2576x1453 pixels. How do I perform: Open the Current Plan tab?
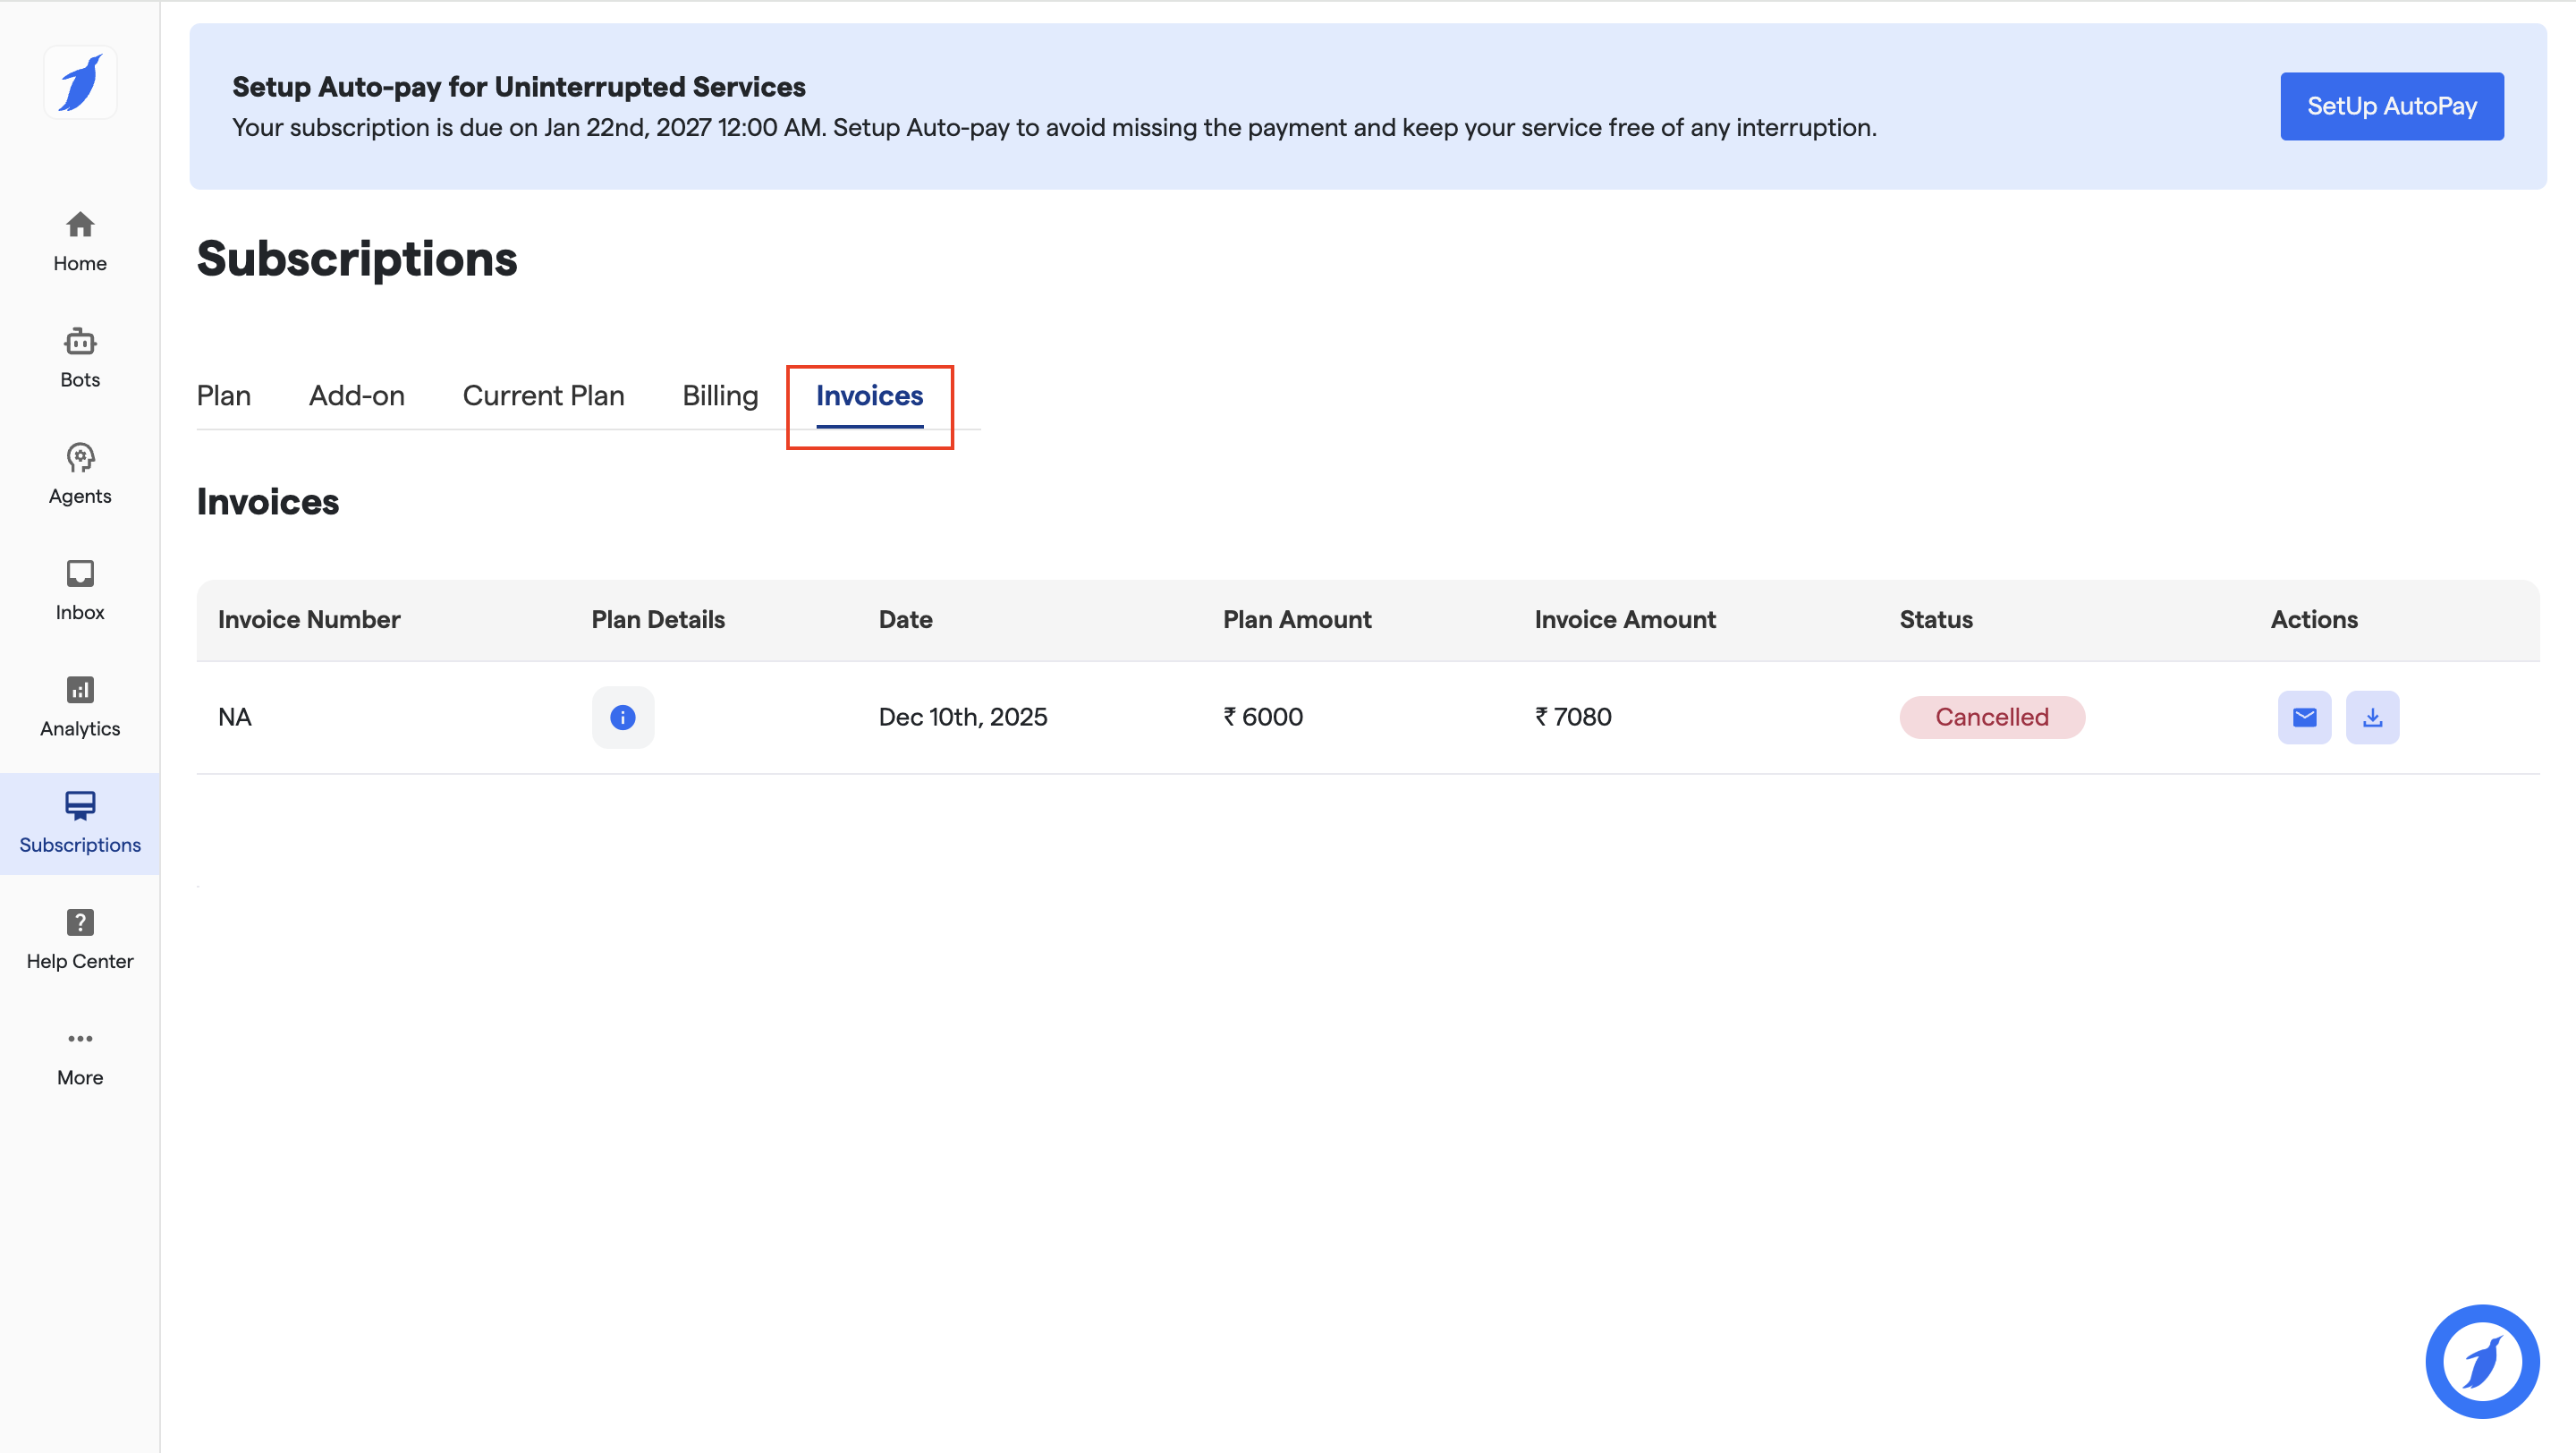coord(543,396)
